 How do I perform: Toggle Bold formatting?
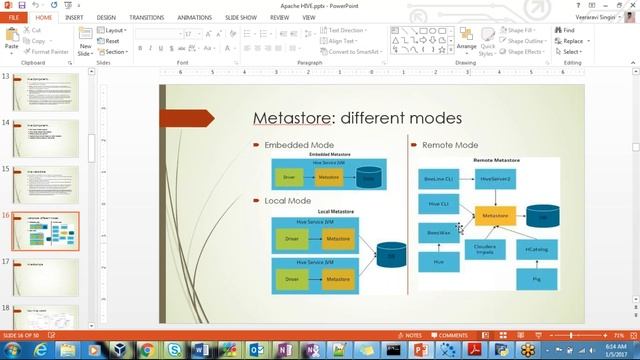(x=140, y=48)
